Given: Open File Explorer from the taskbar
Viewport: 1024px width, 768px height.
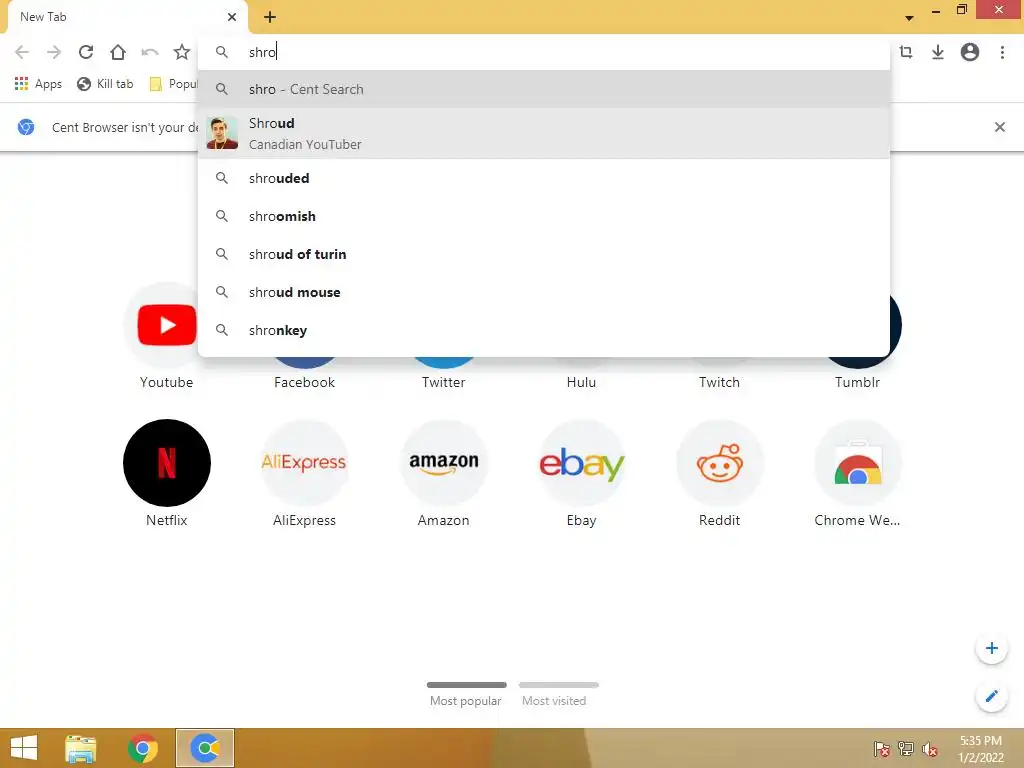Looking at the screenshot, I should tap(80, 748).
